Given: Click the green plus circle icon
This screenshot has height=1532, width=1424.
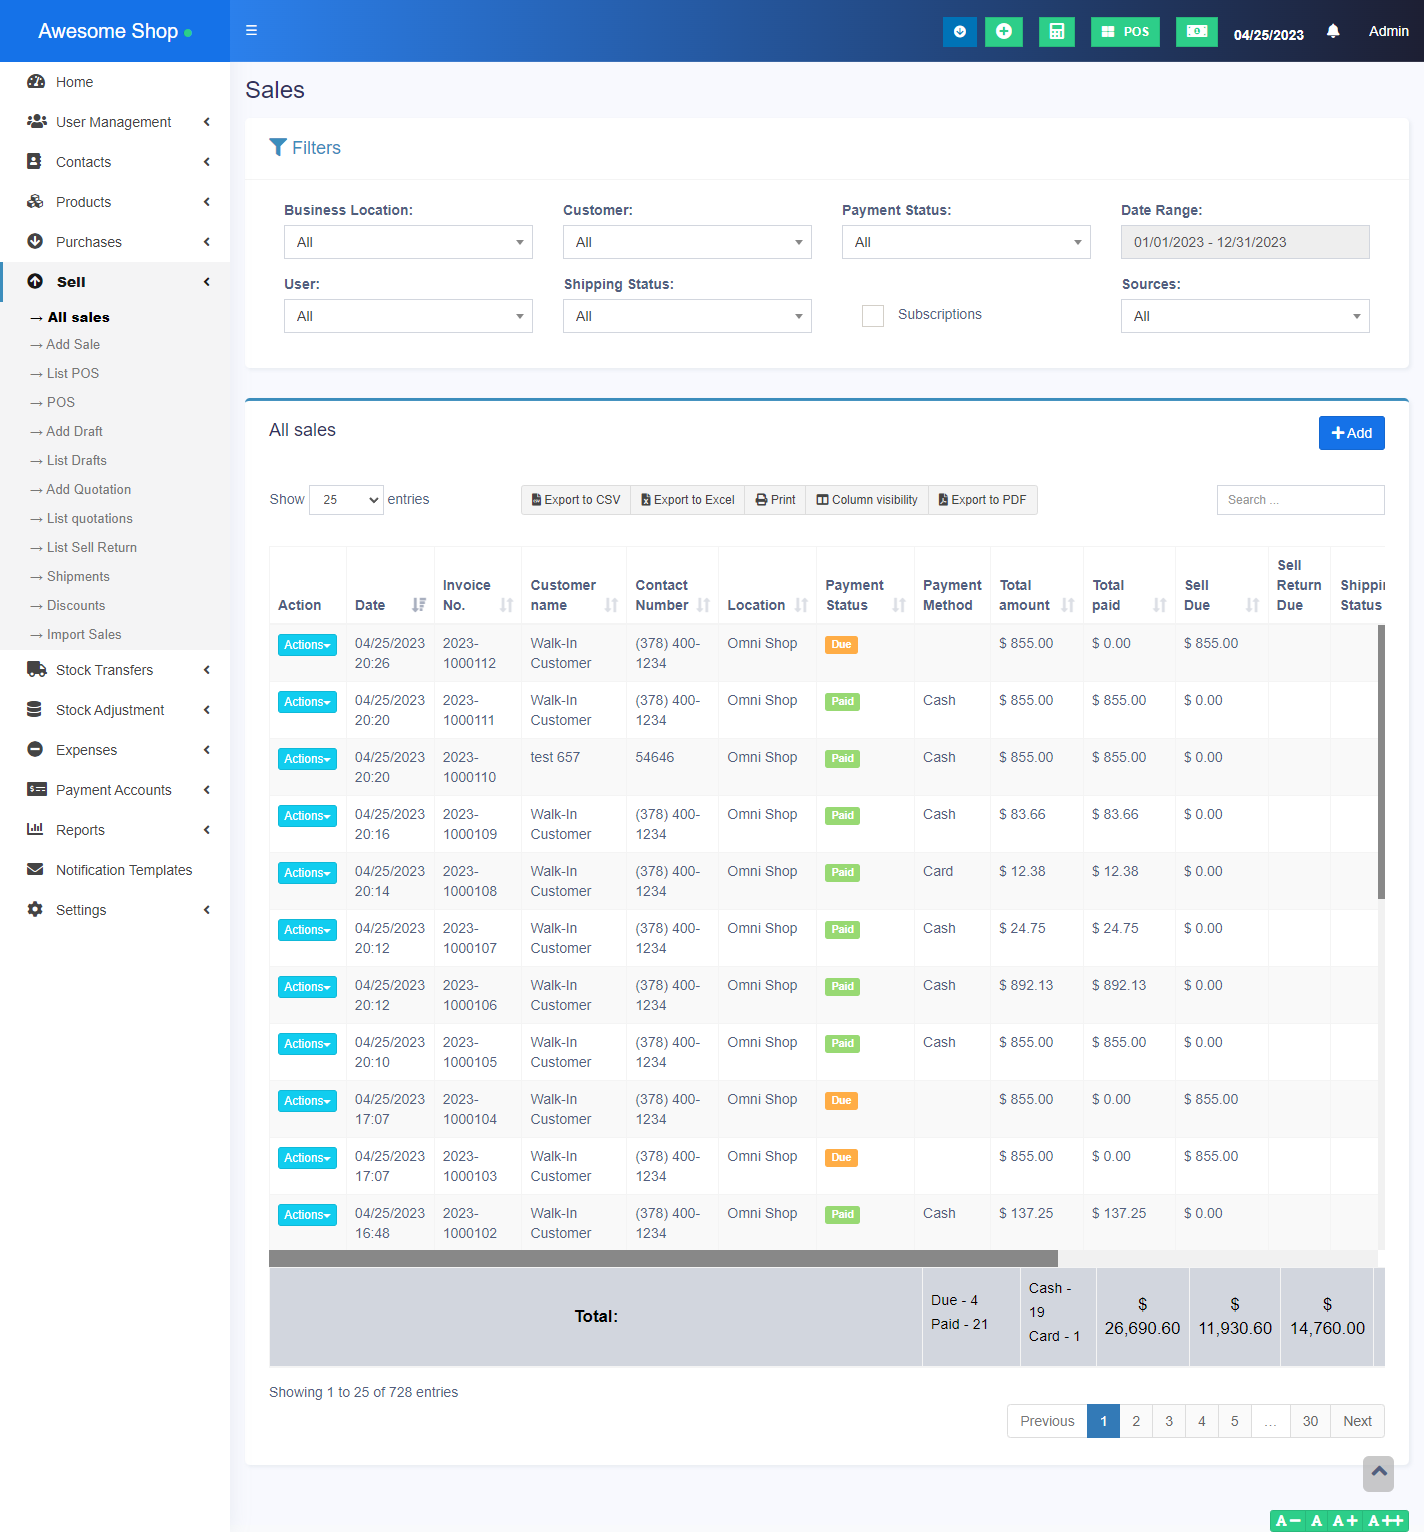Looking at the screenshot, I should click(x=1003, y=32).
